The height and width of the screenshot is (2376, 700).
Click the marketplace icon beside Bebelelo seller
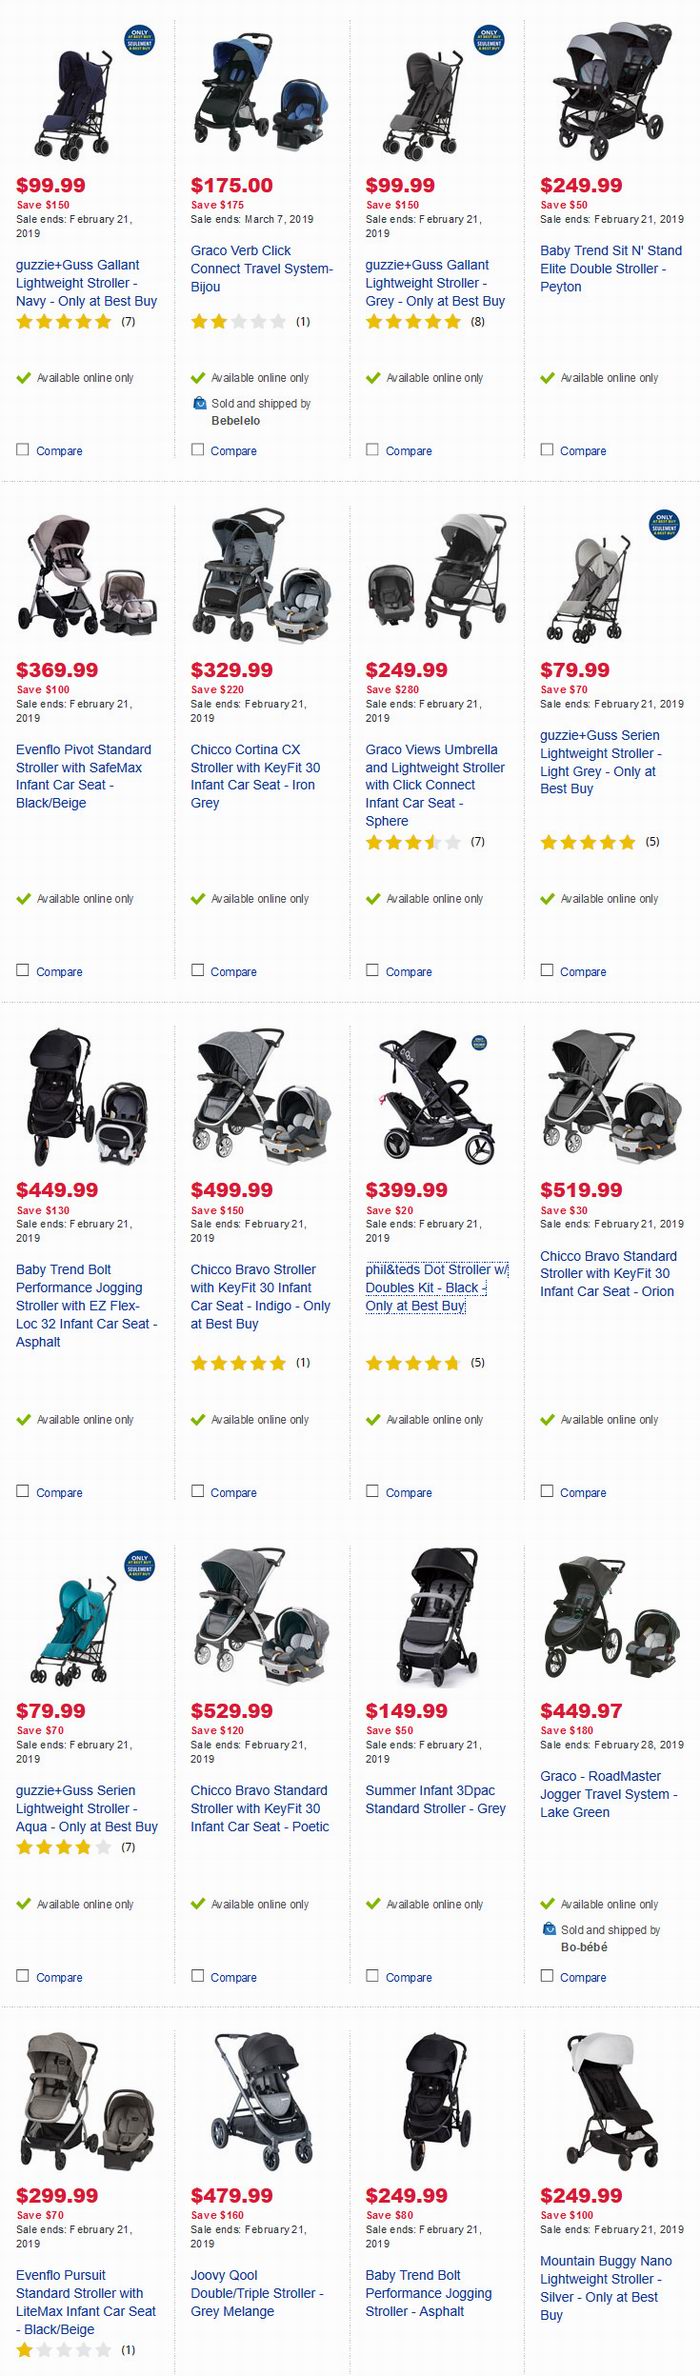199,403
